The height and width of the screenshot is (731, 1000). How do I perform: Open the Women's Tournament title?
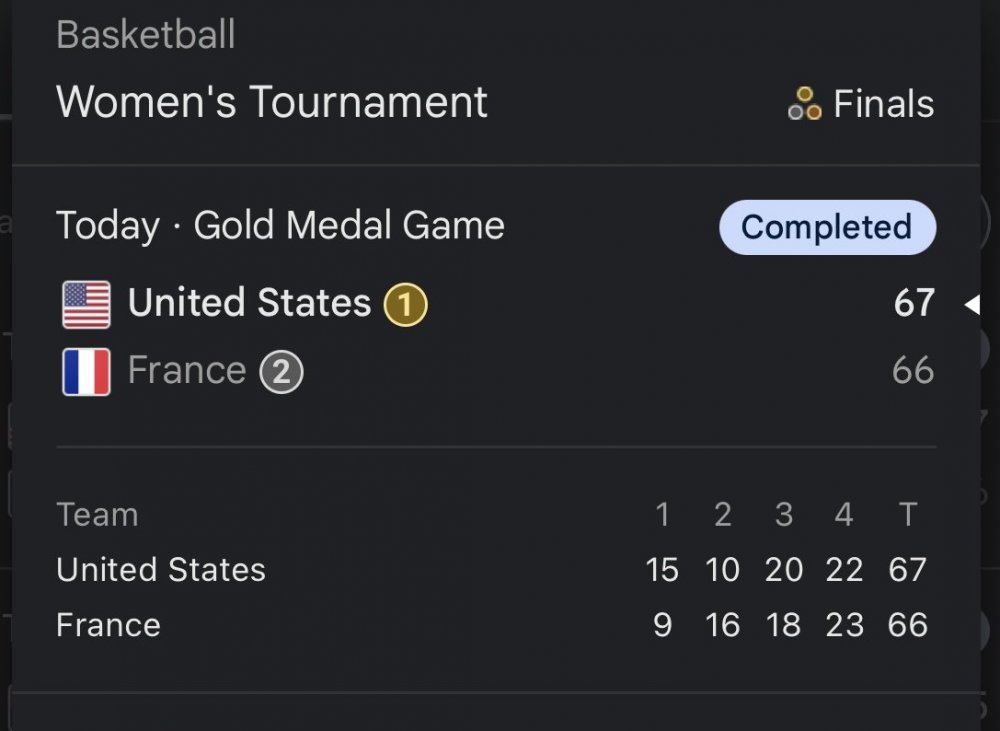pyautogui.click(x=272, y=103)
